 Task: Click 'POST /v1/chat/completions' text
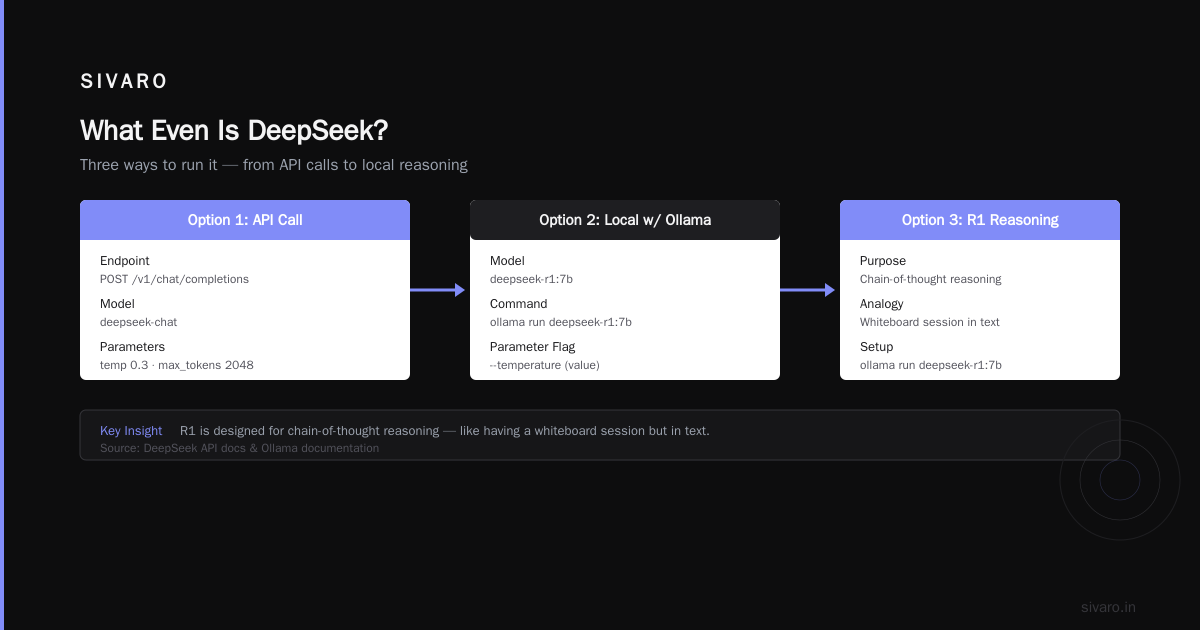point(174,280)
